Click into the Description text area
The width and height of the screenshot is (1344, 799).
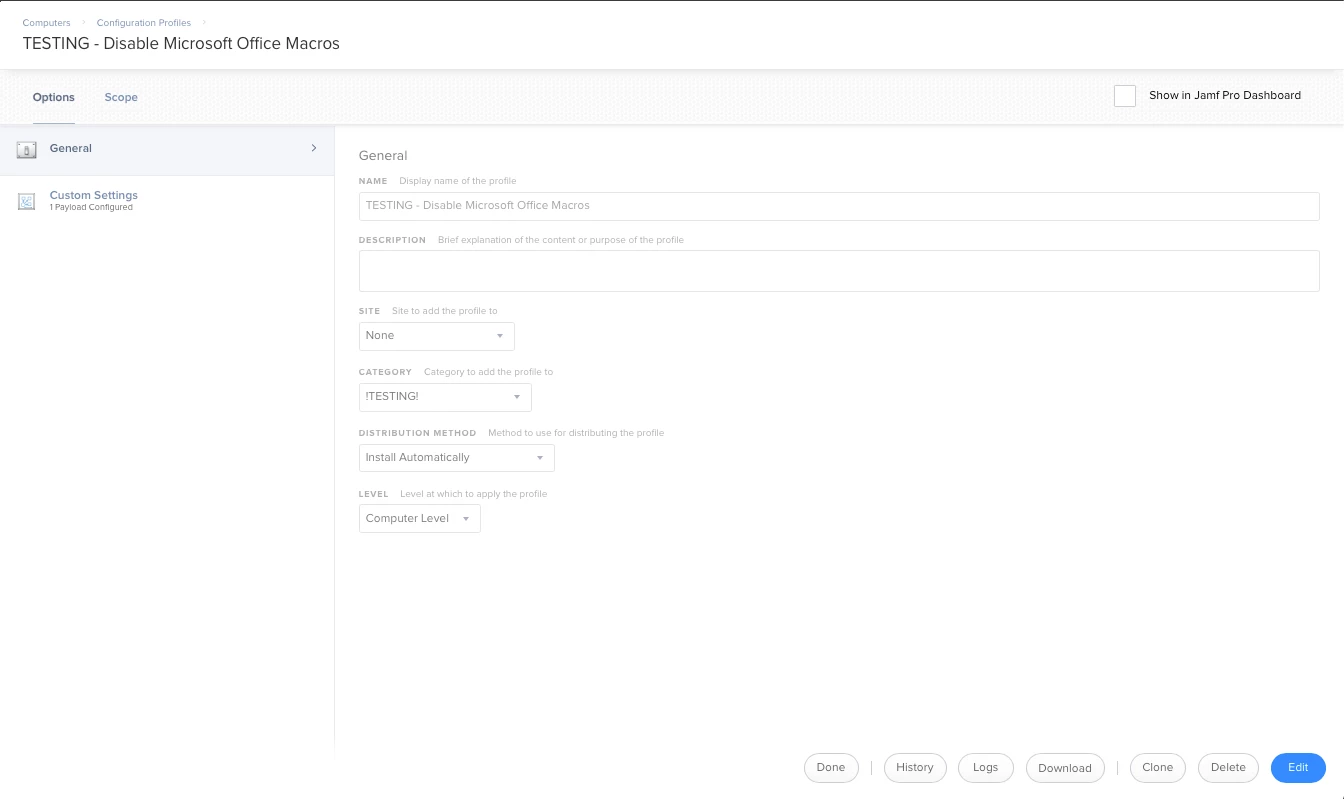(839, 271)
